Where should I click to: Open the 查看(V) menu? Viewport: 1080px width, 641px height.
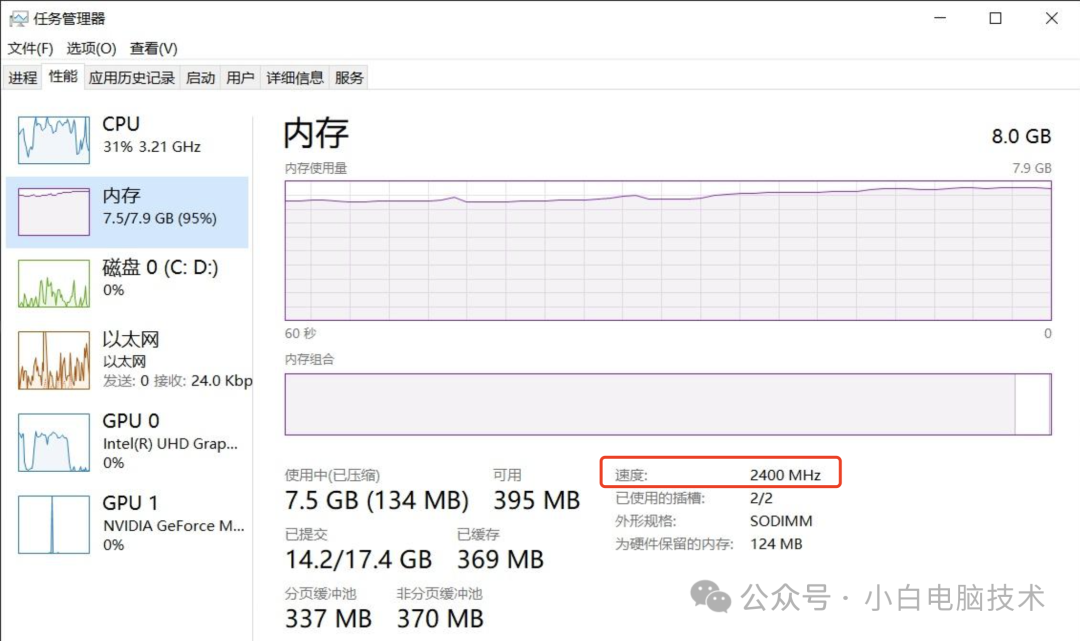coord(153,48)
